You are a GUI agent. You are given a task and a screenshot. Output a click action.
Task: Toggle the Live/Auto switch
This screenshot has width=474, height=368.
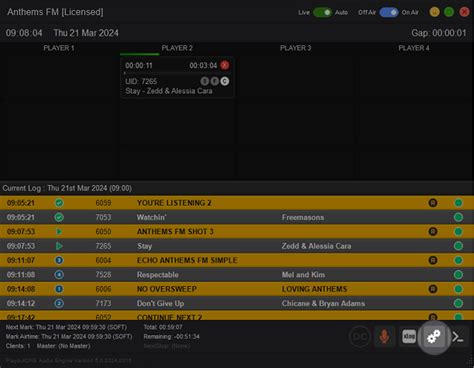click(x=322, y=12)
